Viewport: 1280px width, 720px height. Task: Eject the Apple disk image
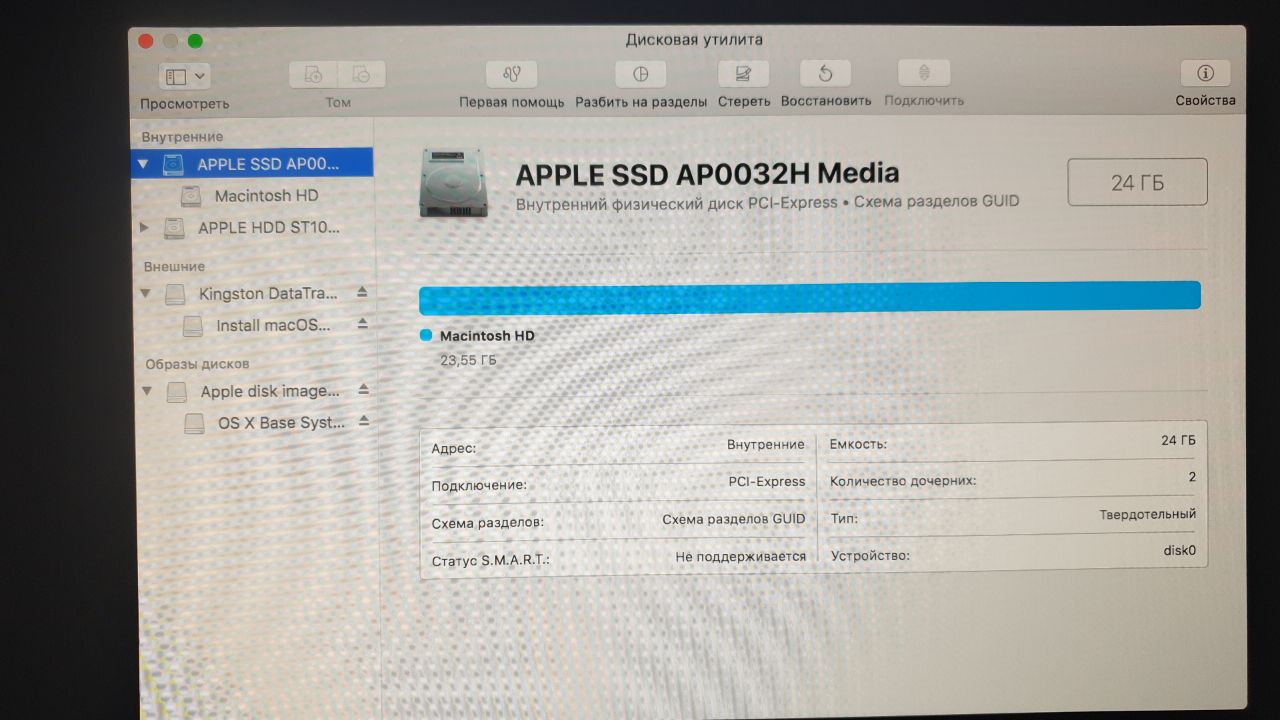point(363,389)
